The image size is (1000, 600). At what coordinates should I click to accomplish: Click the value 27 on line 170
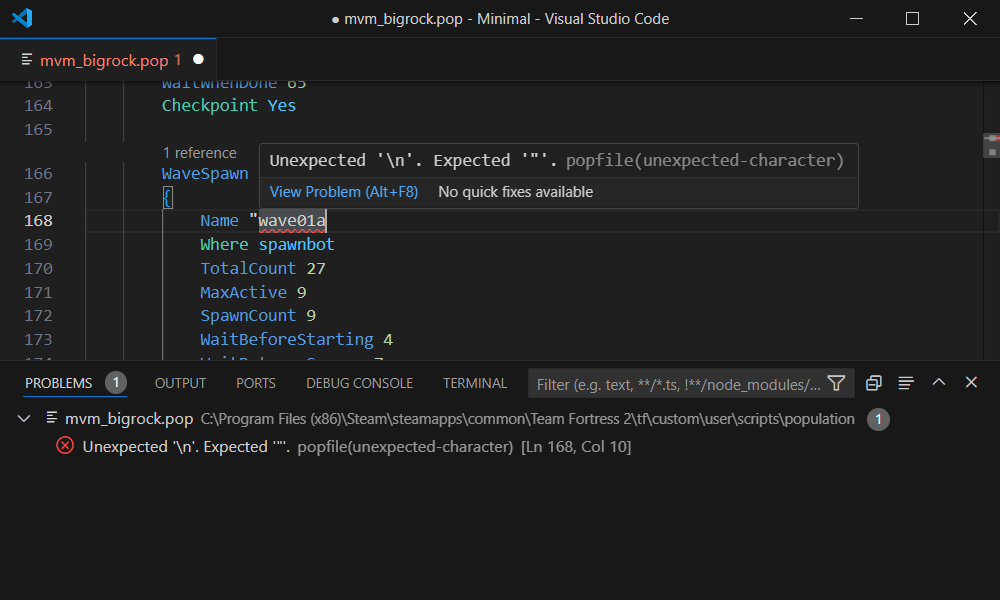tap(316, 268)
